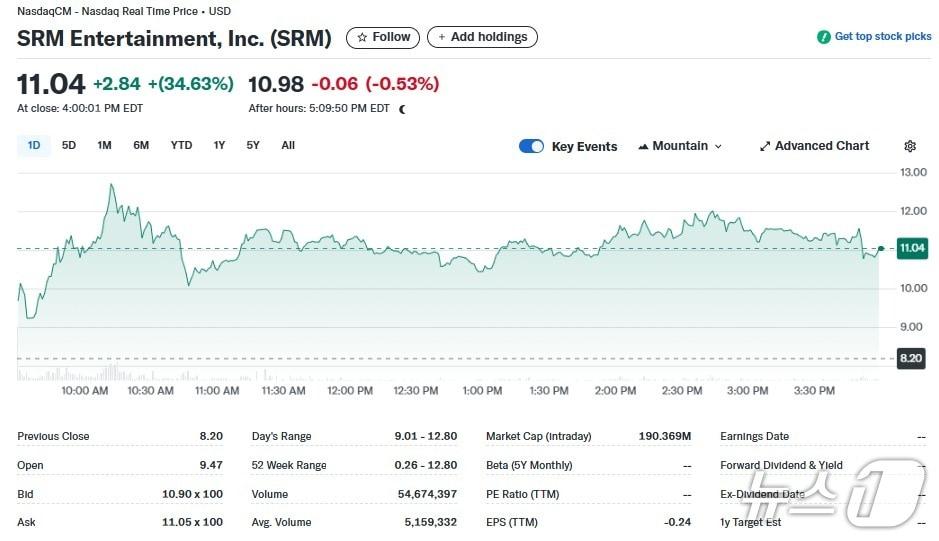View the 5Y chart range

tap(253, 145)
